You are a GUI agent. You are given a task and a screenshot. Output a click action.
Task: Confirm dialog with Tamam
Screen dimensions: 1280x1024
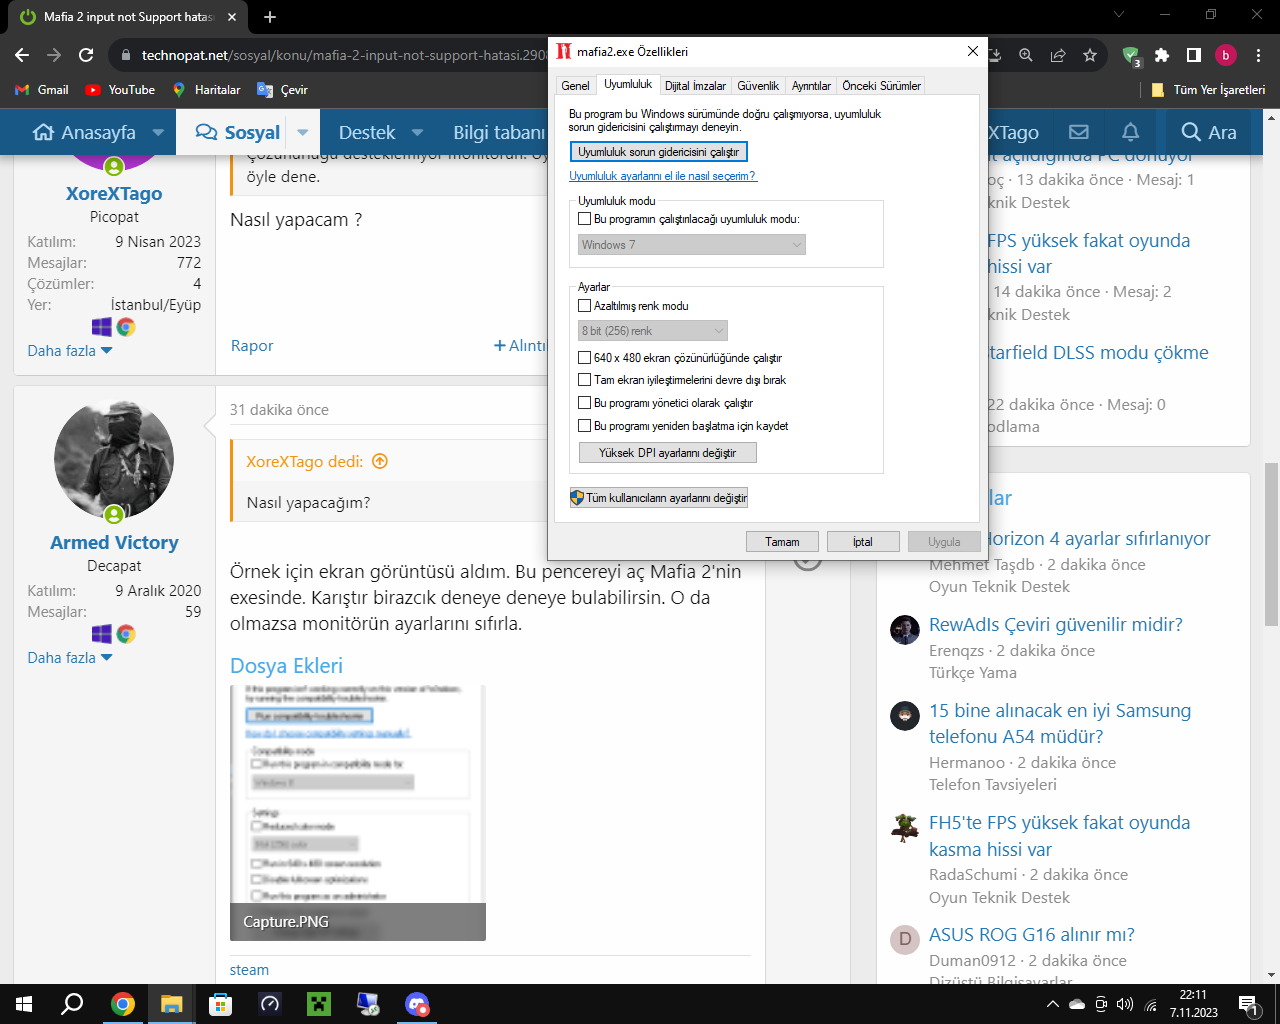782,542
